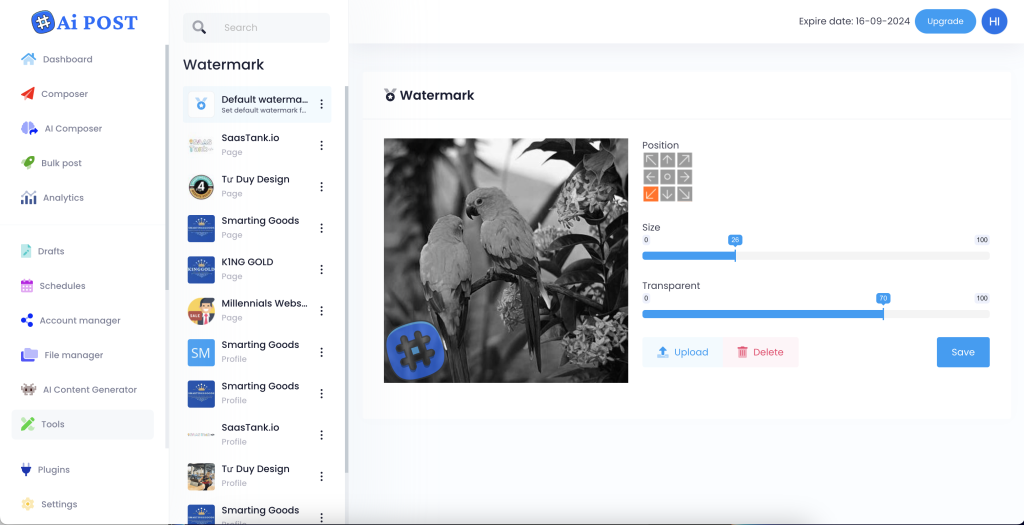Open Account manager from sidebar
Screen dimensions: 1024x525
tap(79, 321)
